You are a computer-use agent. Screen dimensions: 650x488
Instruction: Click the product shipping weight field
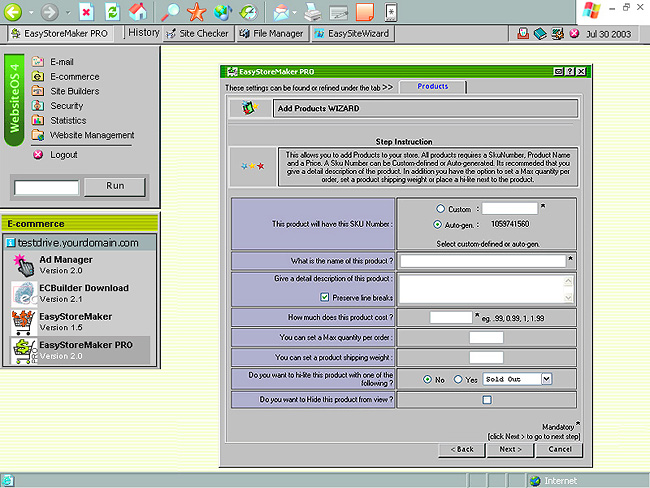click(486, 357)
